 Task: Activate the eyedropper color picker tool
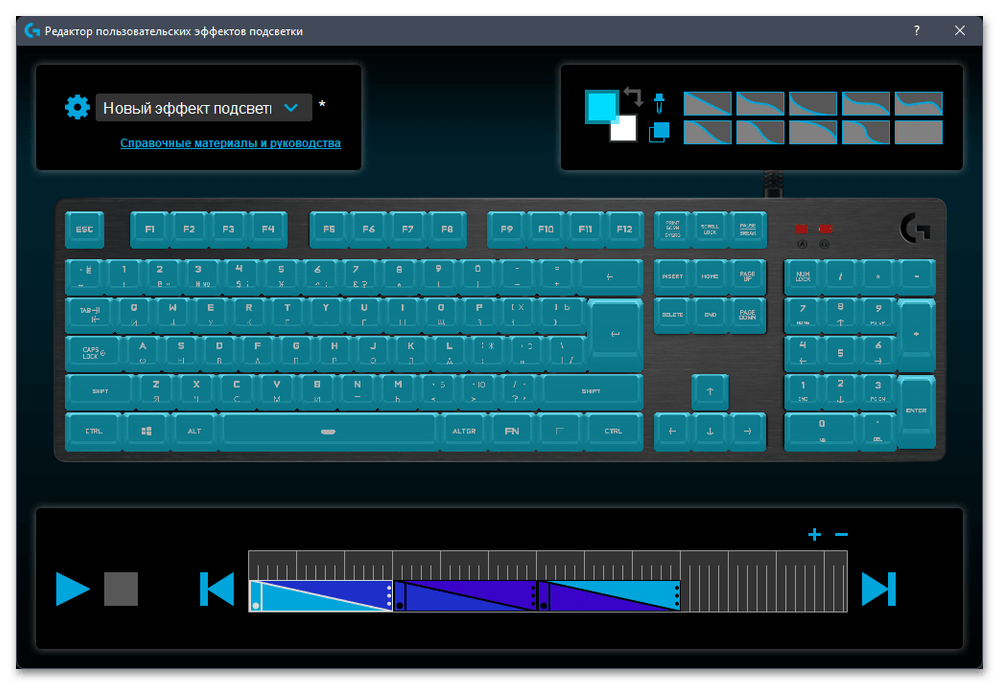click(x=659, y=102)
